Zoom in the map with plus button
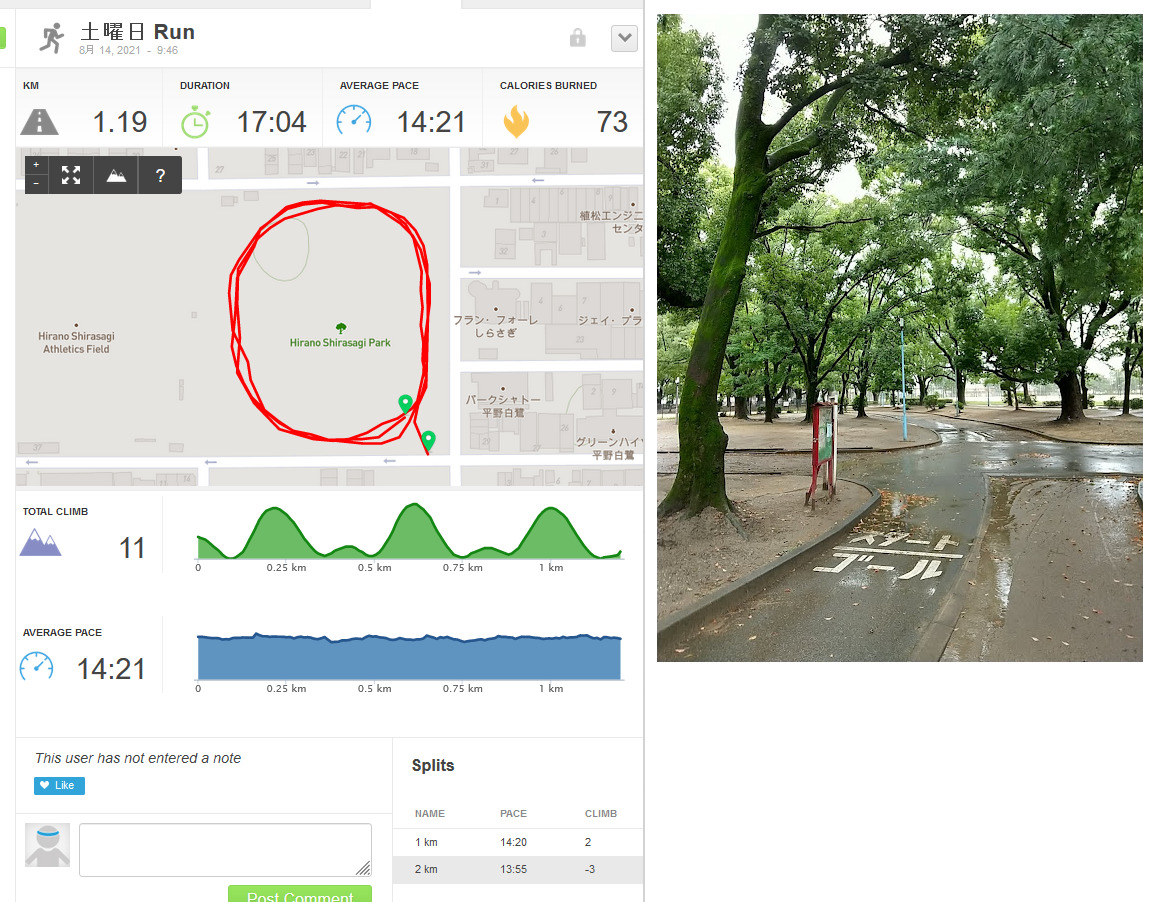Image resolution: width=1155 pixels, height=902 pixels. click(36, 165)
